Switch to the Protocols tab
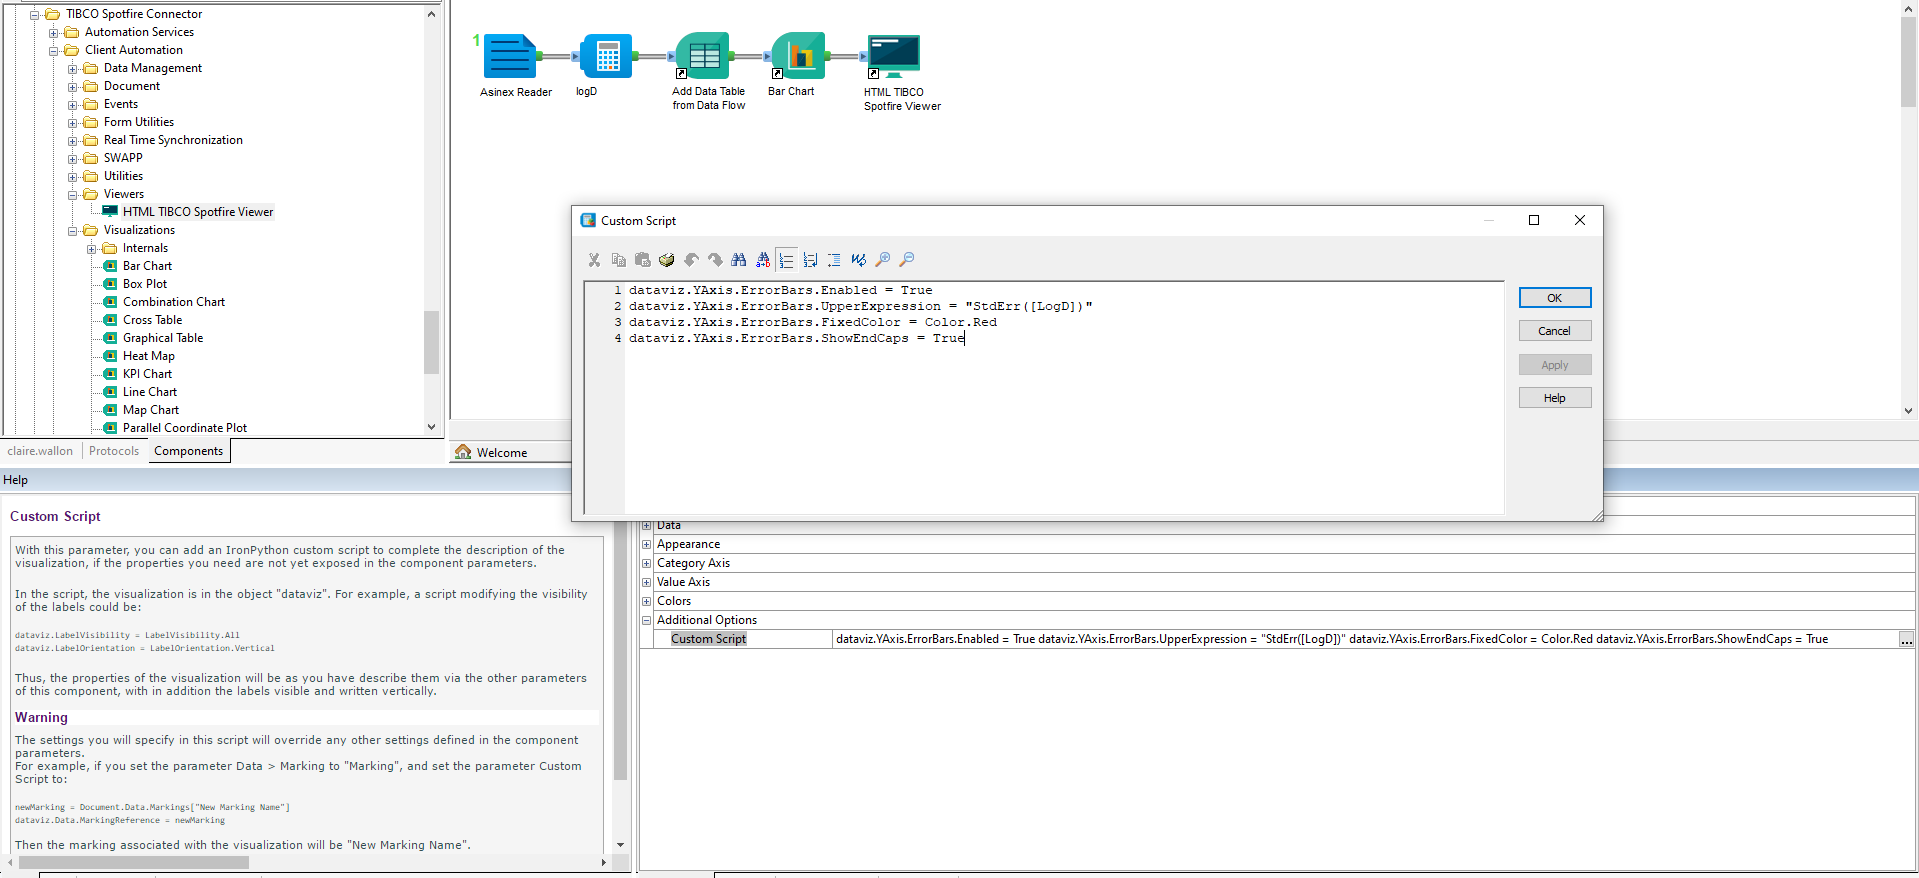 [114, 451]
